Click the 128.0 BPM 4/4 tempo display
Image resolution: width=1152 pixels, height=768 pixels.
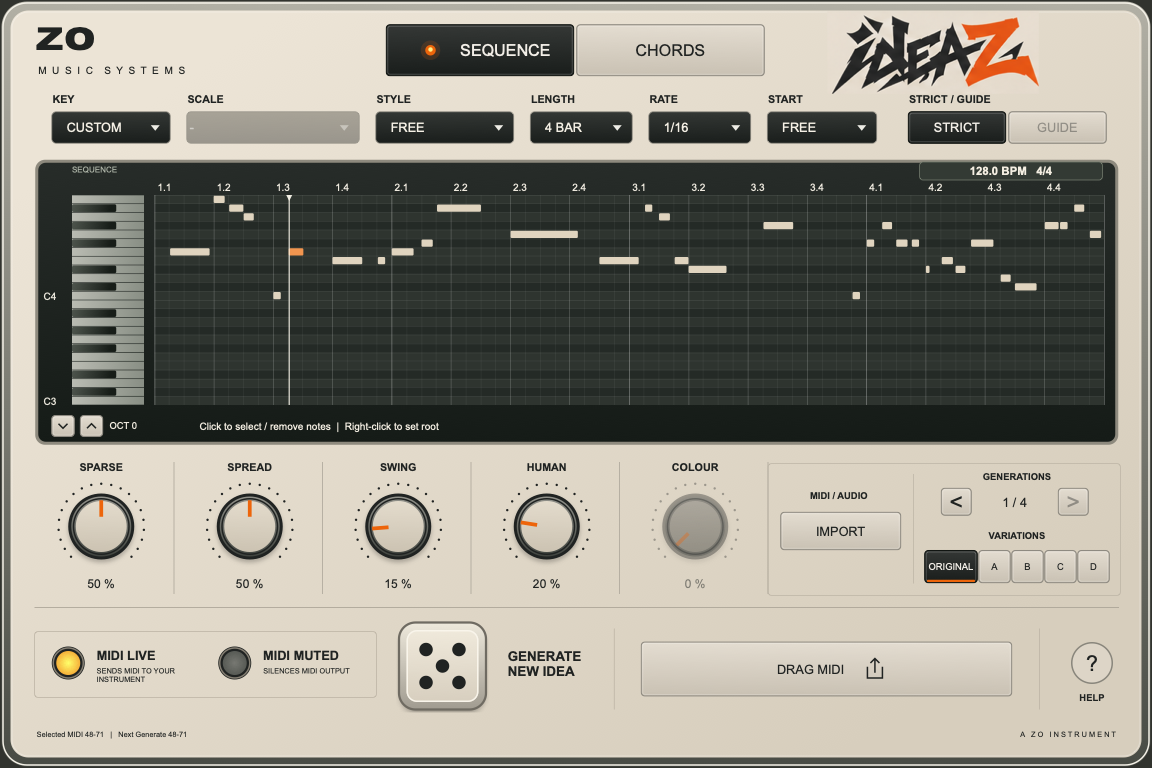click(x=1010, y=171)
